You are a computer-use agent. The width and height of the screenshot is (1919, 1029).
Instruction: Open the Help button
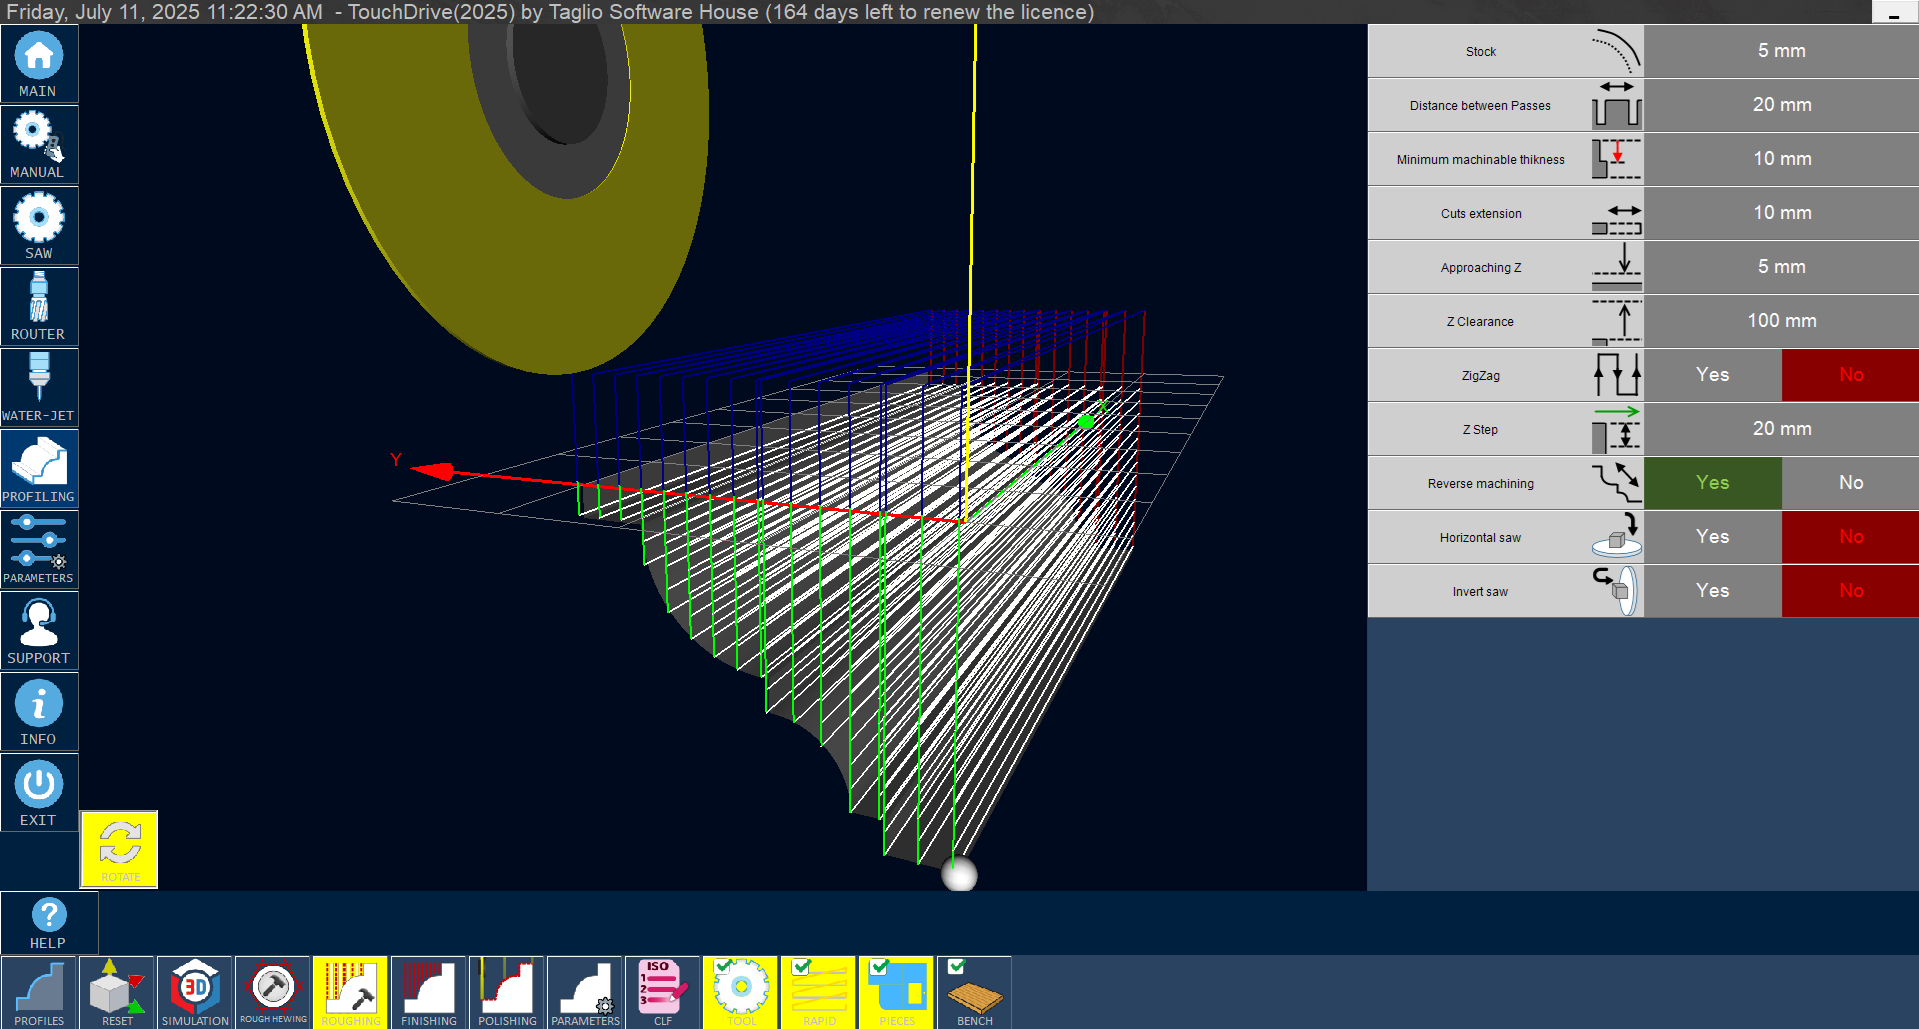49,922
